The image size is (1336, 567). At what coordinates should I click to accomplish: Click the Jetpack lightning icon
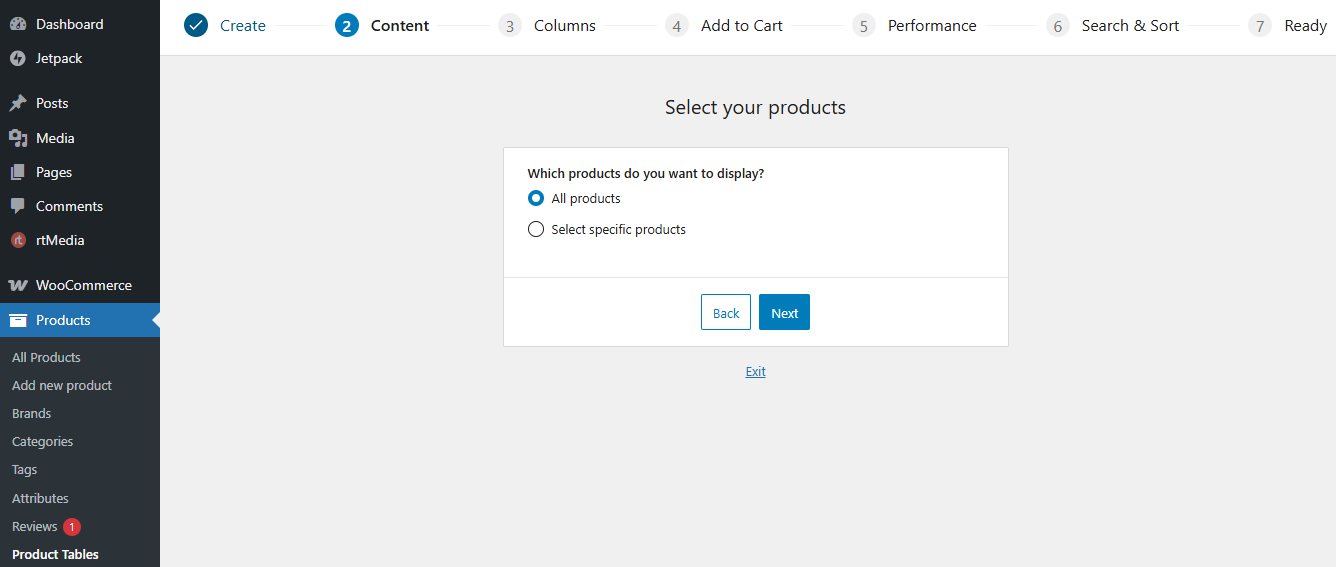pyautogui.click(x=18, y=59)
